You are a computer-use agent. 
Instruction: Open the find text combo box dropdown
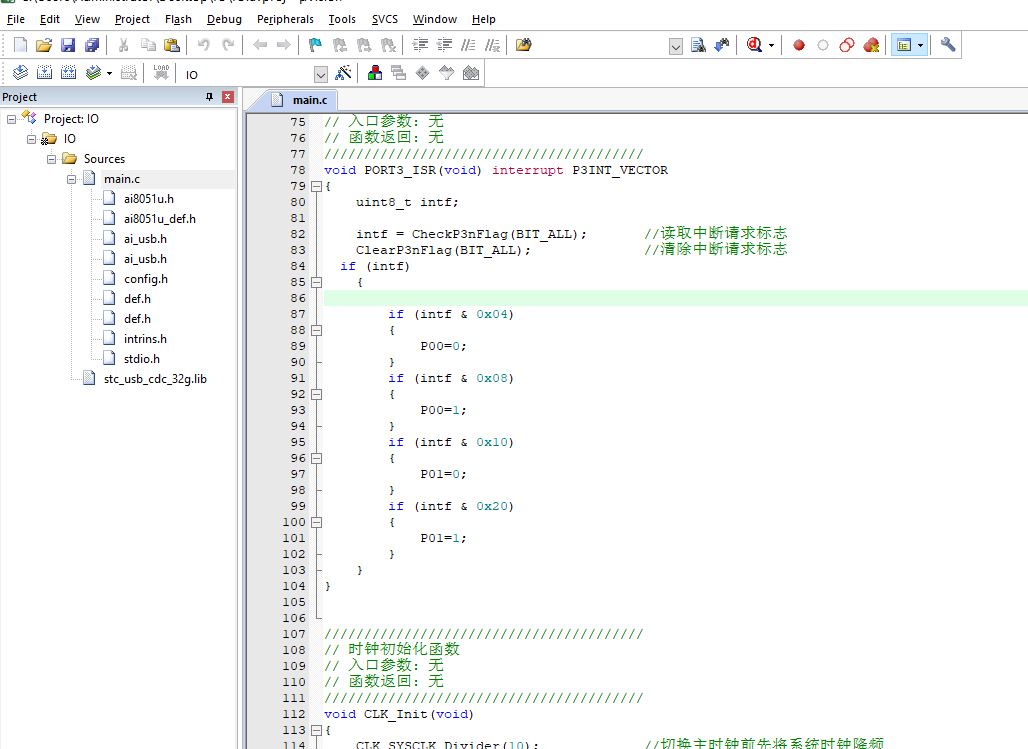point(675,47)
